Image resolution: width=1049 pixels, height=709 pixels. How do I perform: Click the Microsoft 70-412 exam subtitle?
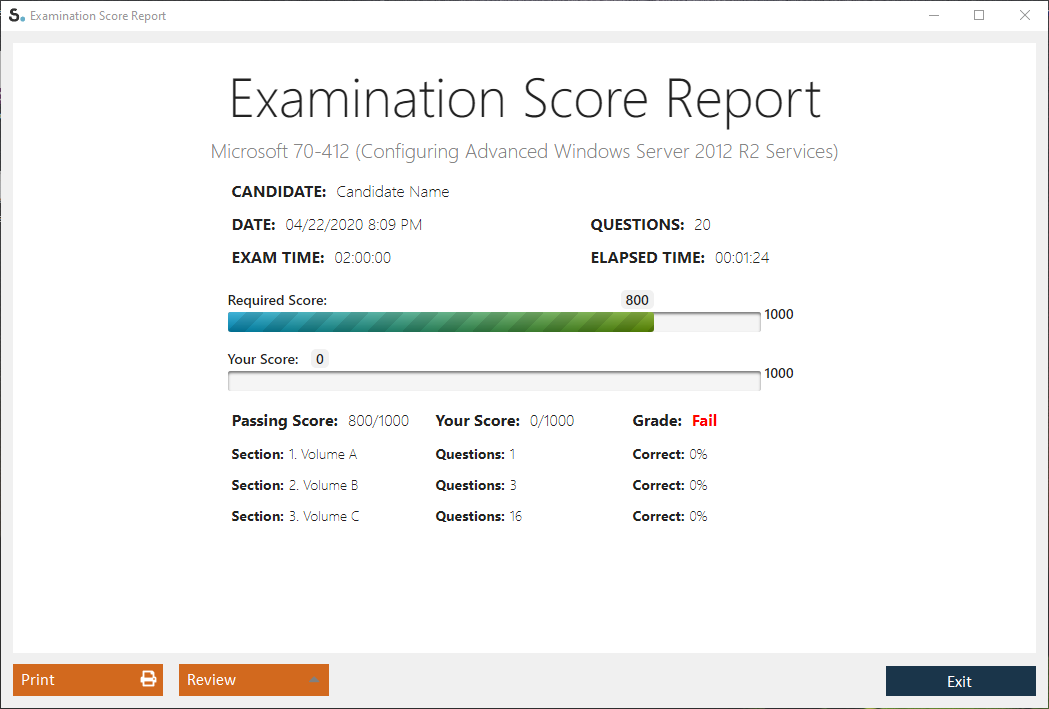524,152
